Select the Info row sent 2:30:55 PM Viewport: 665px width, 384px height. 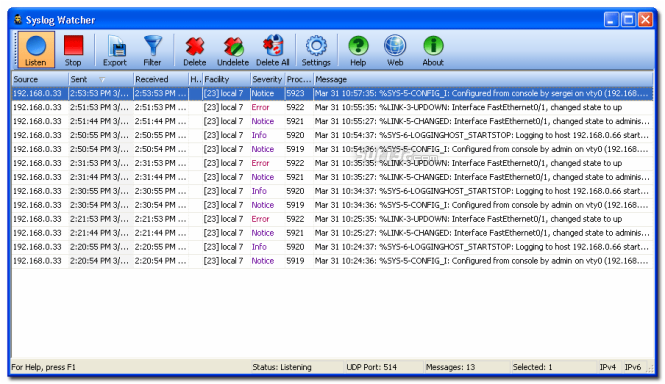[332, 191]
